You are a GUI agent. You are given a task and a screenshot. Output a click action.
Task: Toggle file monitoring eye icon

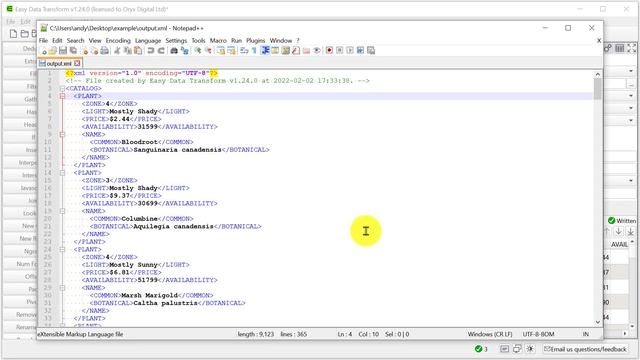coord(317,50)
